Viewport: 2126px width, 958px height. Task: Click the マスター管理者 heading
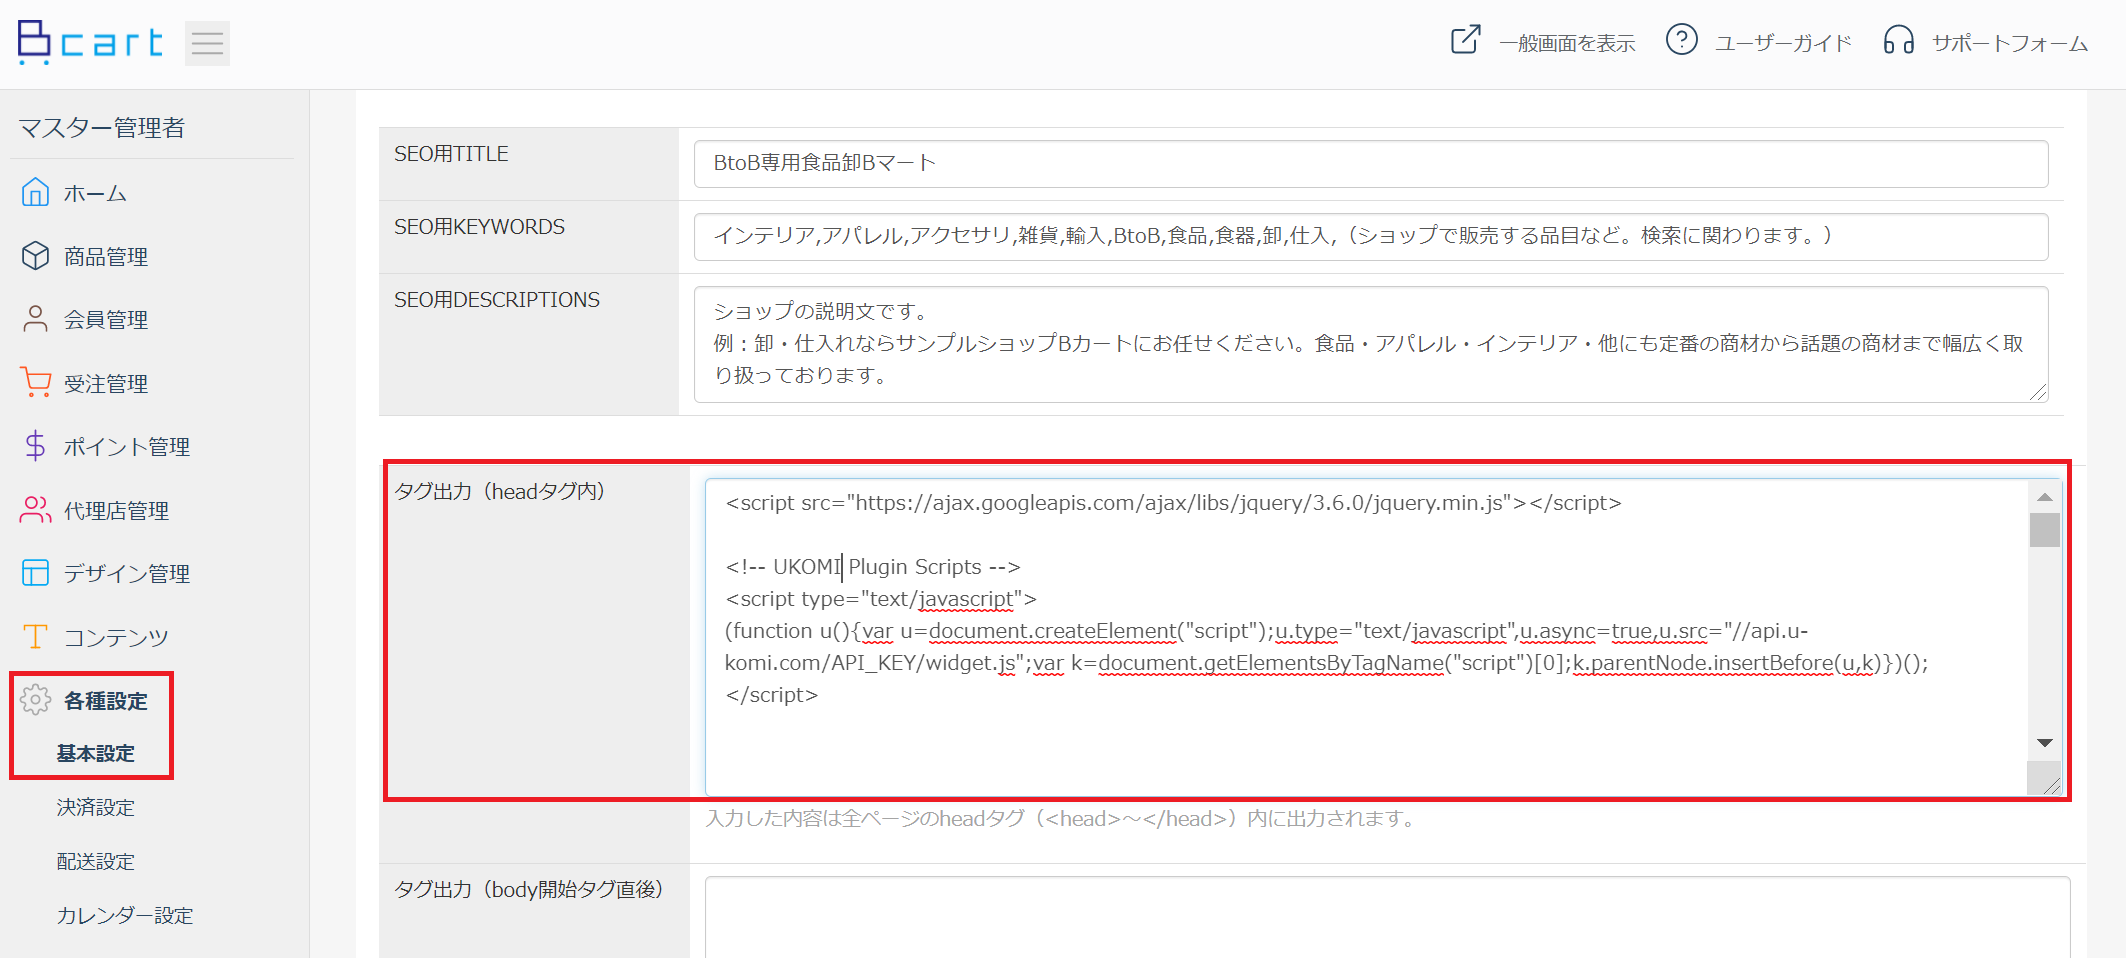(101, 128)
